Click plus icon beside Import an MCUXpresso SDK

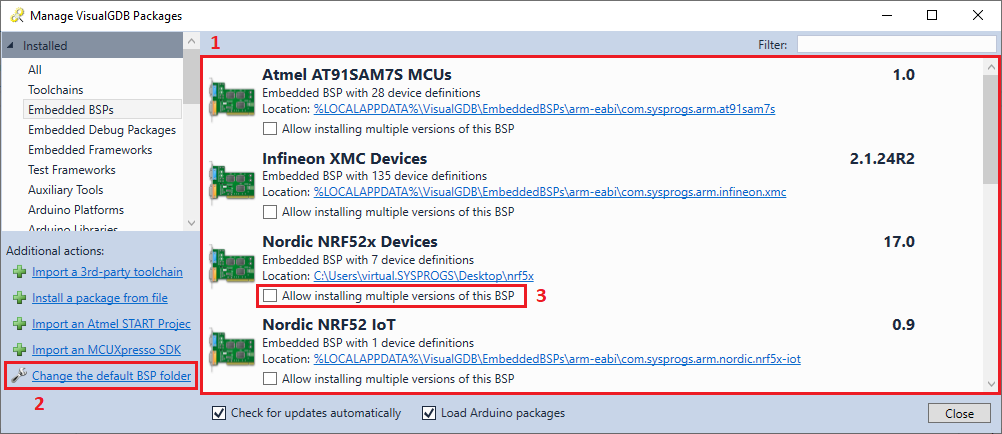pyautogui.click(x=20, y=350)
